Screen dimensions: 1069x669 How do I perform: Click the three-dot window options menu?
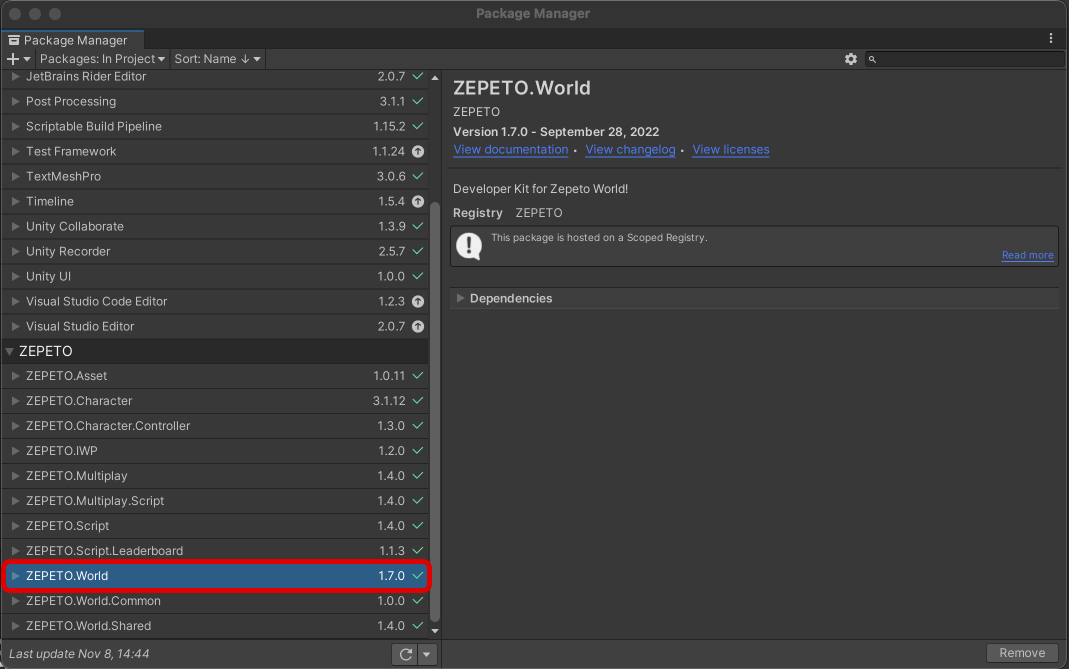tap(1051, 39)
